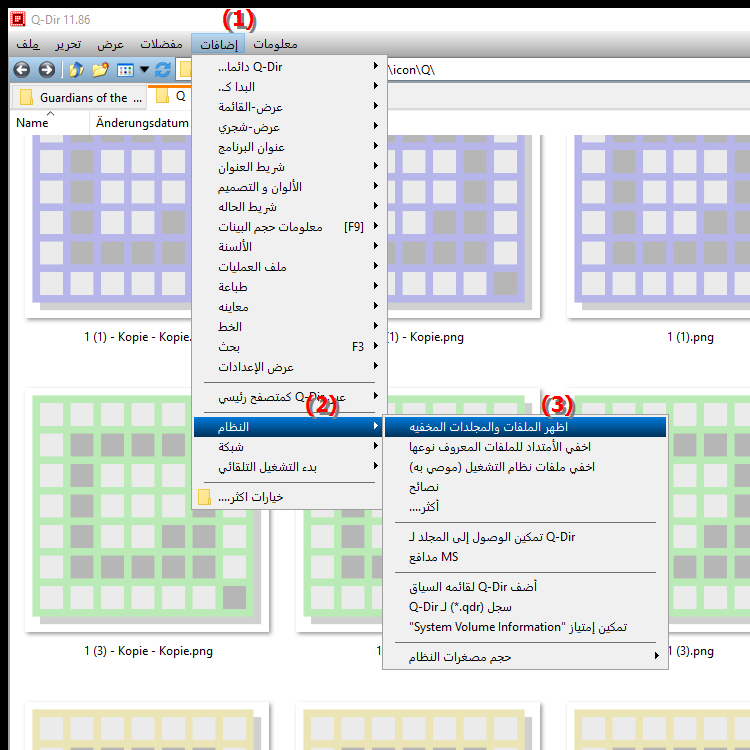Viewport: 750px width, 750px height.
Task: Expand the الألوان و التصميم submenu
Action: pyautogui.click(x=289, y=187)
